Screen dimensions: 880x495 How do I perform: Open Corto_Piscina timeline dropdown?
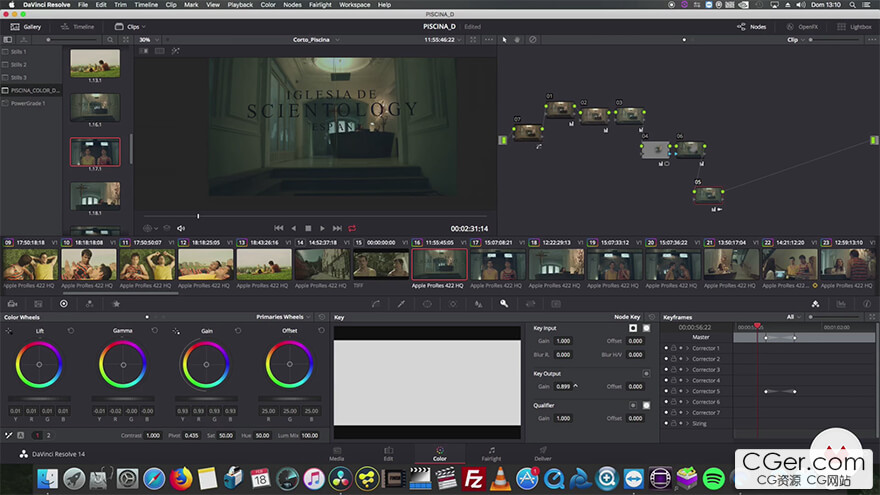[316, 40]
